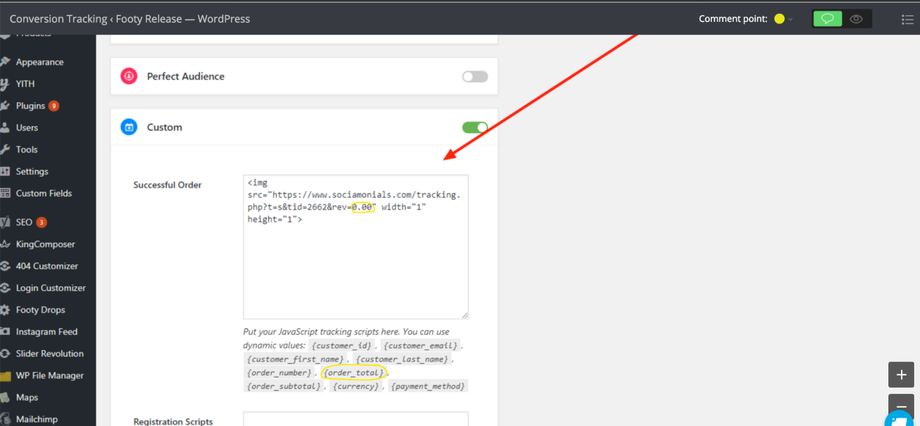Click the 404 Customizer icon
Image resolution: width=920 pixels, height=426 pixels.
(5, 266)
